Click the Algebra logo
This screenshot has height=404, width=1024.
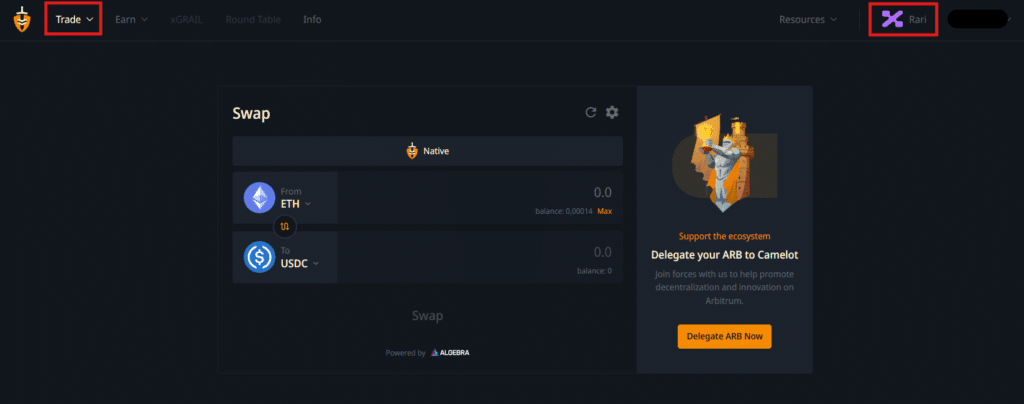point(450,352)
